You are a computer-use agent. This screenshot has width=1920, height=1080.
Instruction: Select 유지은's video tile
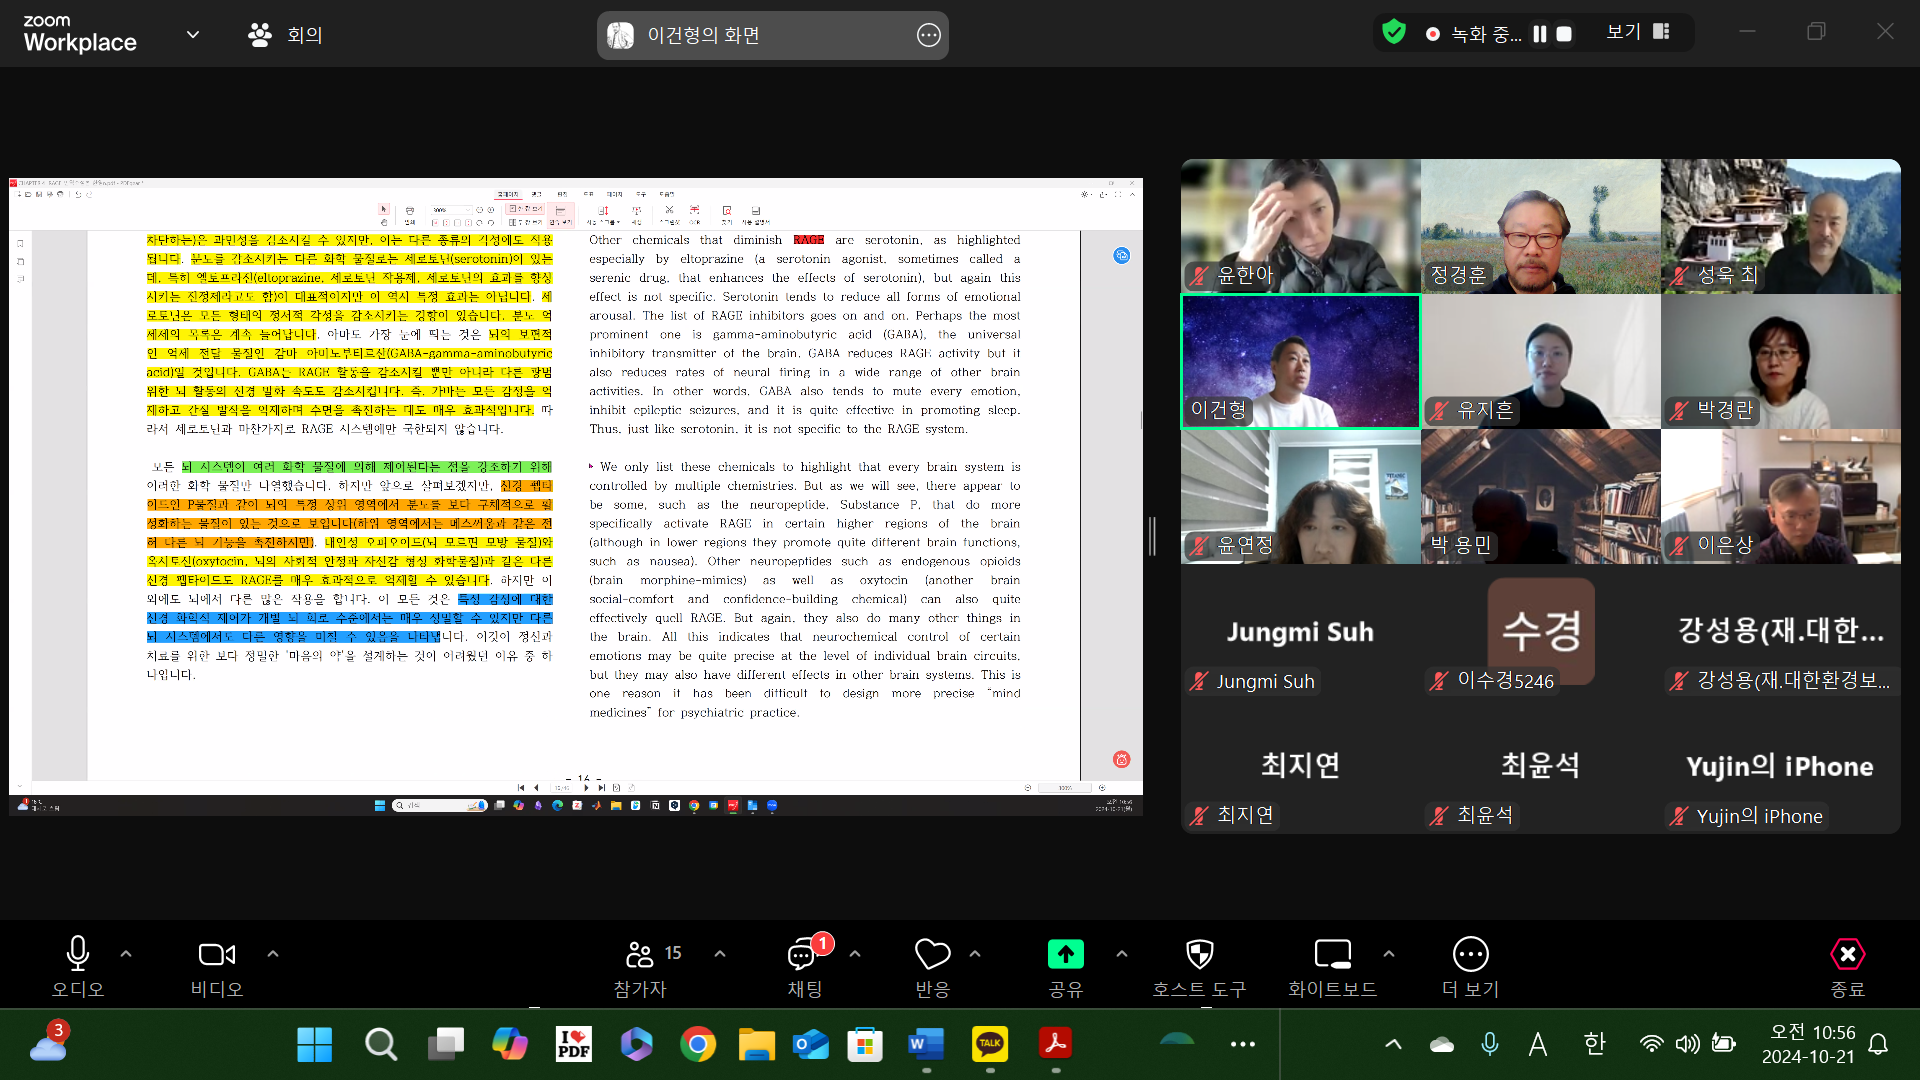click(x=1540, y=361)
